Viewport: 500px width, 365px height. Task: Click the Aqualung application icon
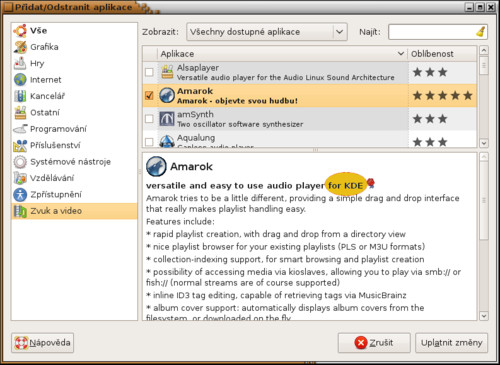point(167,141)
